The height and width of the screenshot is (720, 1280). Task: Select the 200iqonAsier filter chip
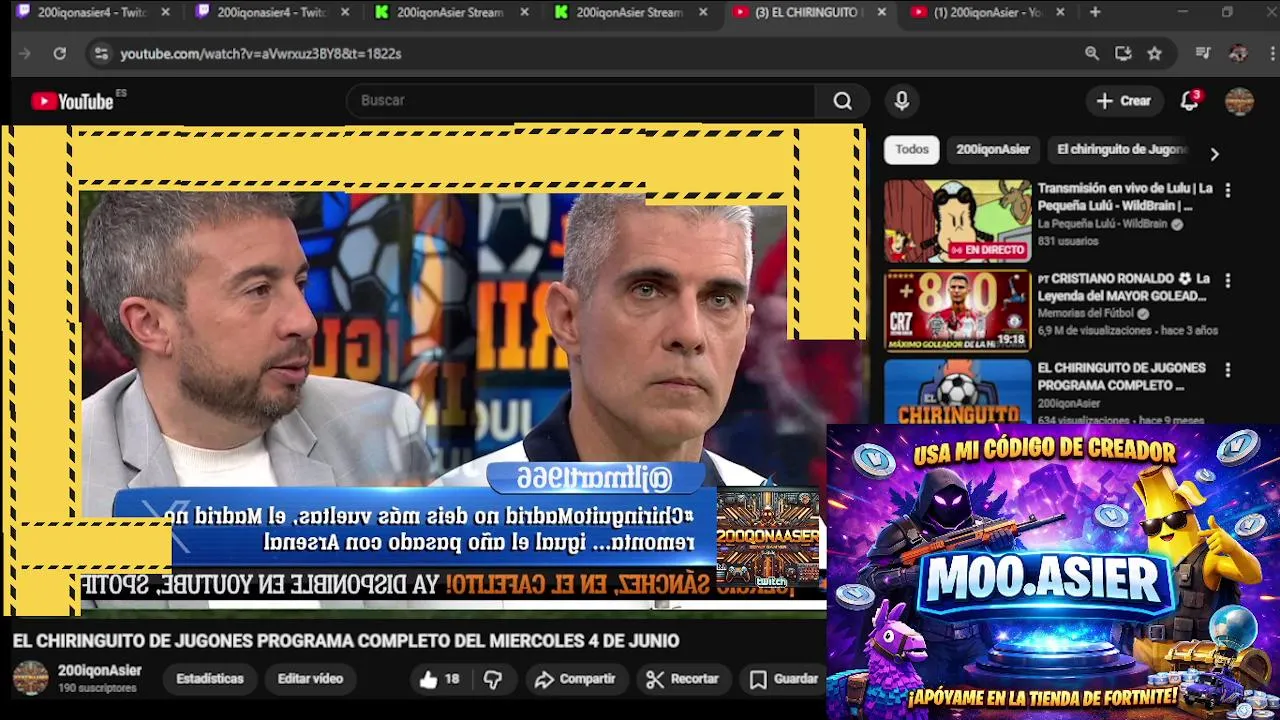coord(993,149)
